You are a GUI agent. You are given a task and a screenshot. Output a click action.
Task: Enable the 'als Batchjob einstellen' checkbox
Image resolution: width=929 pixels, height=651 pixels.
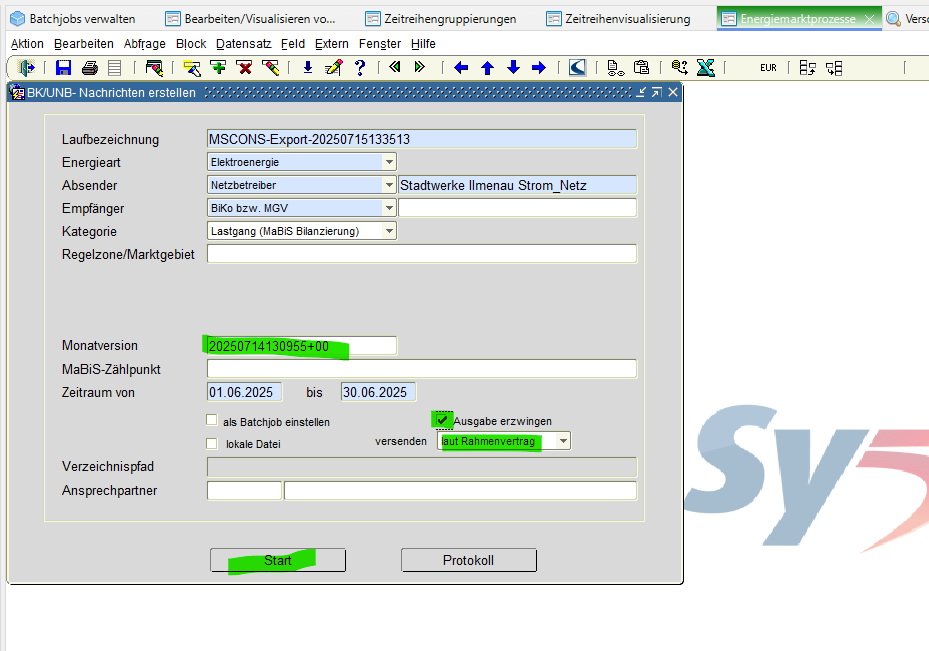(x=212, y=421)
